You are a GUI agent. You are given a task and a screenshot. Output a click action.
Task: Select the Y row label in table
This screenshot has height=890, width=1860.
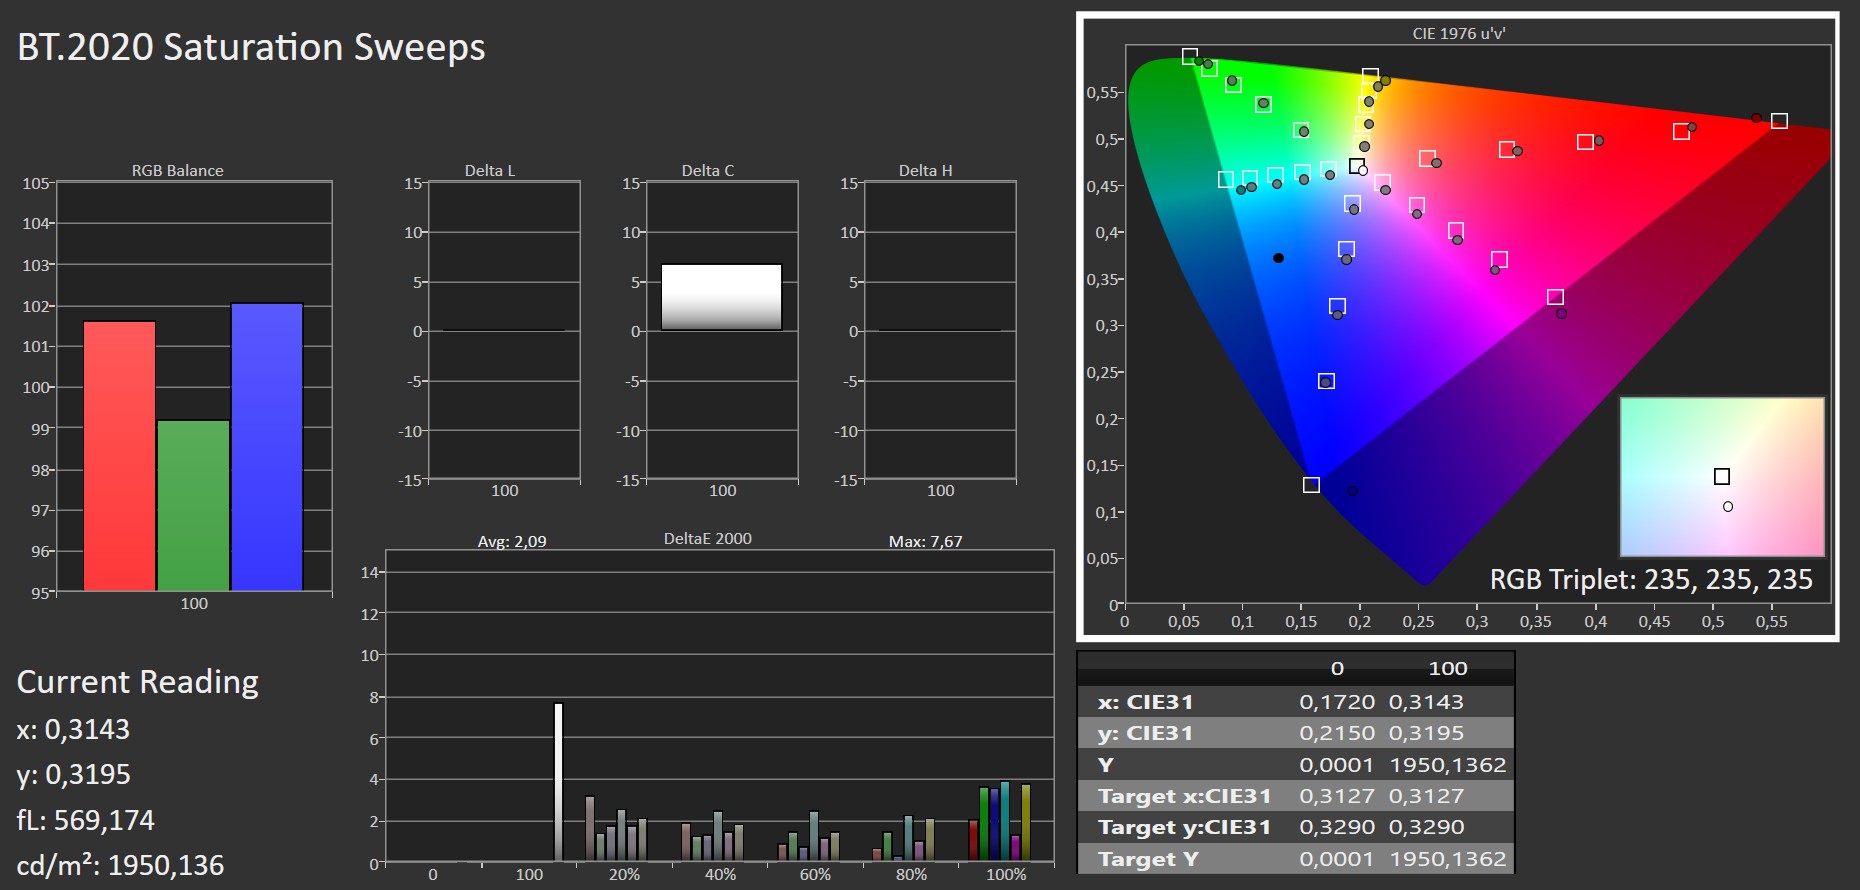click(1106, 765)
